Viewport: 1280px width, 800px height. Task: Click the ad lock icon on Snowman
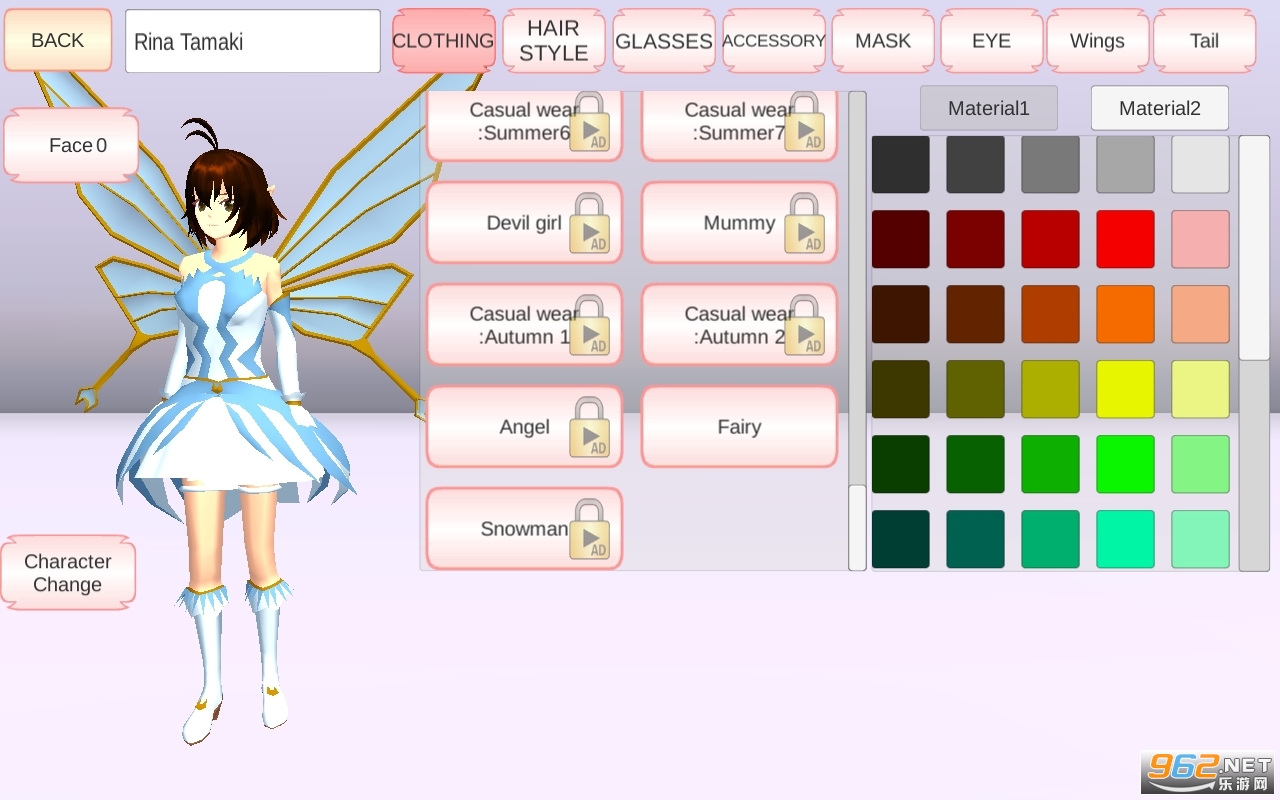(x=590, y=530)
